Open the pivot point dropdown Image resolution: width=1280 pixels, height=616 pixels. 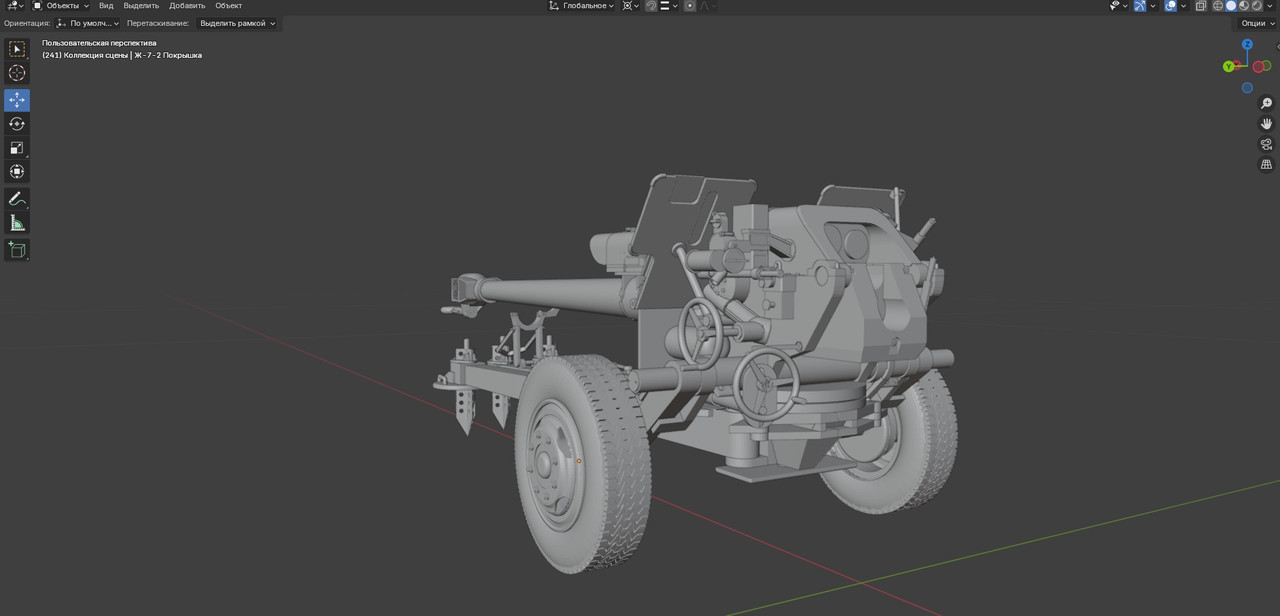[631, 5]
